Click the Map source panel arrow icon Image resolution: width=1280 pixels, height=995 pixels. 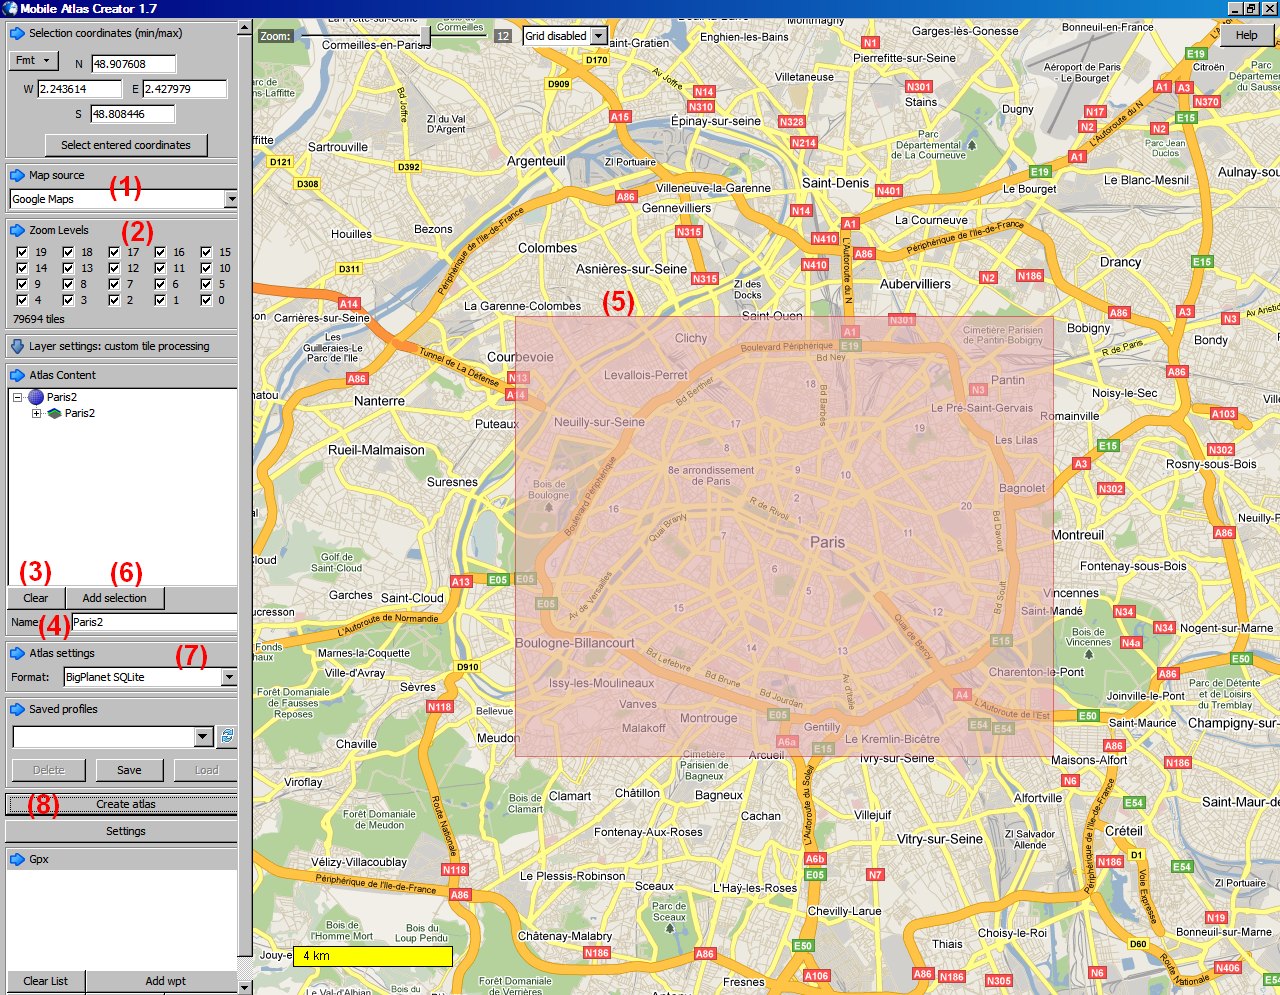point(17,175)
